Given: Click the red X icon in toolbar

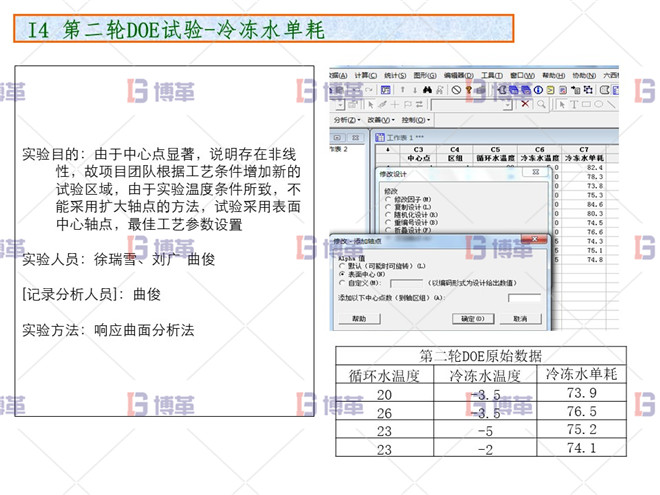Looking at the screenshot, I should 523,104.
